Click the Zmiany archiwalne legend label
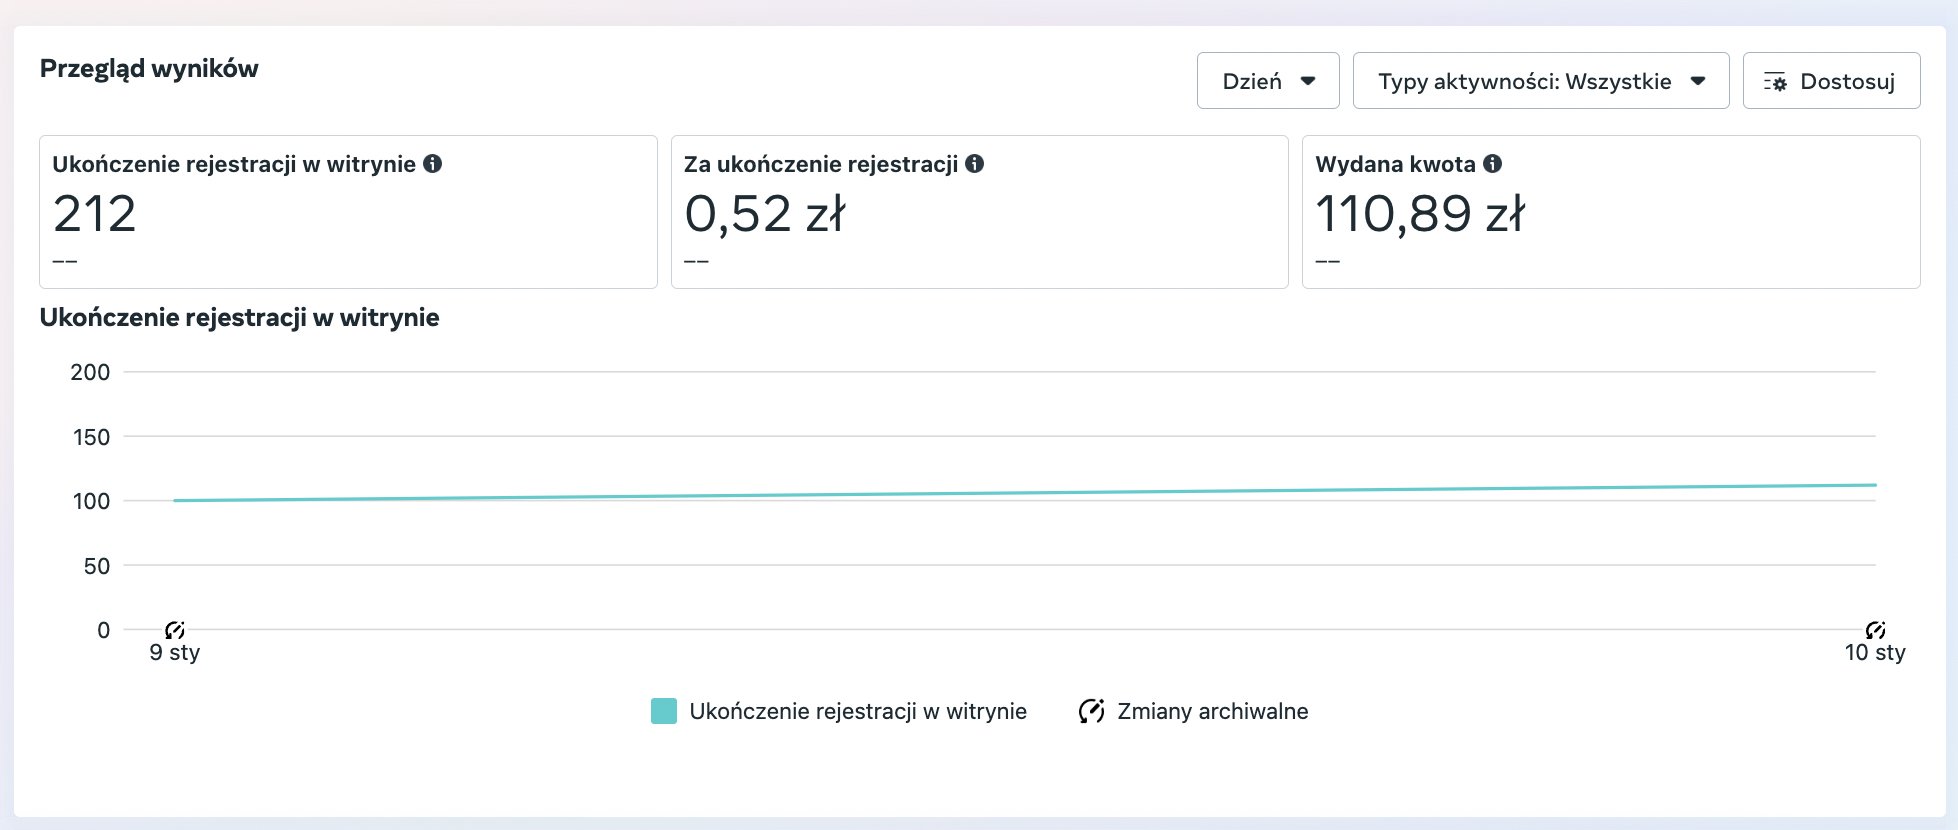The width and height of the screenshot is (1958, 830). point(1213,711)
